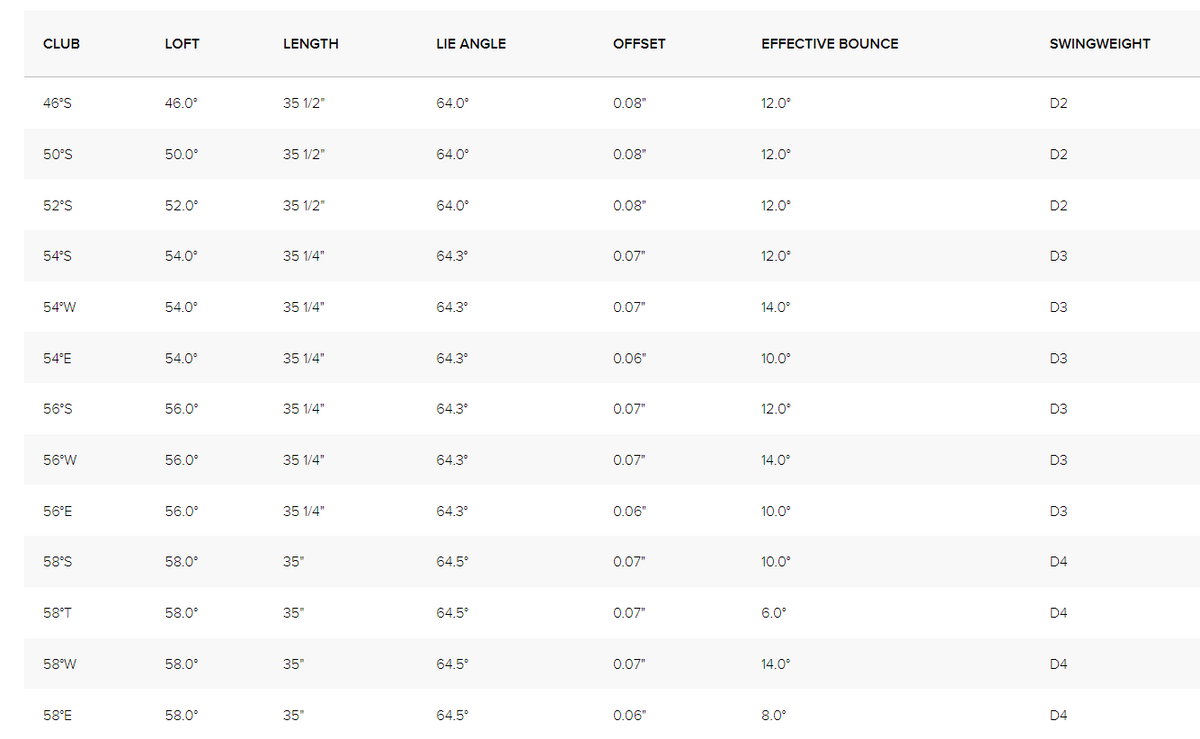Click swingweight D4 in the 58°W row

pos(1059,664)
